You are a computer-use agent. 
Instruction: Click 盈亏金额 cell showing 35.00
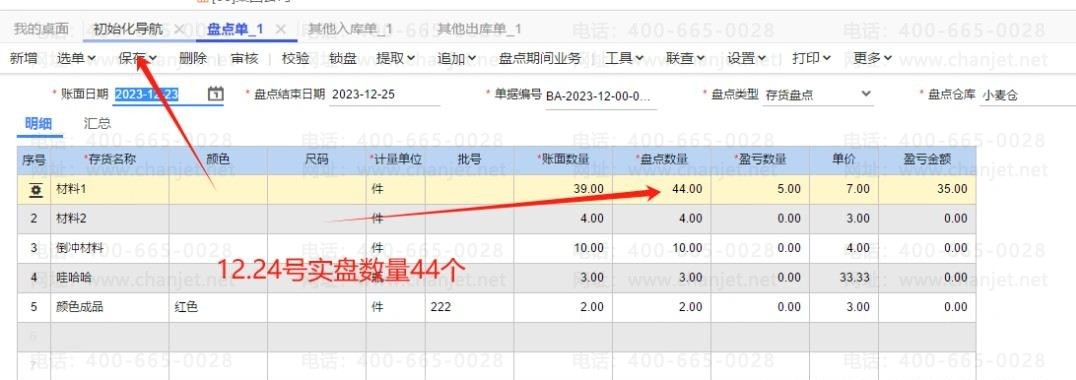[x=927, y=189]
